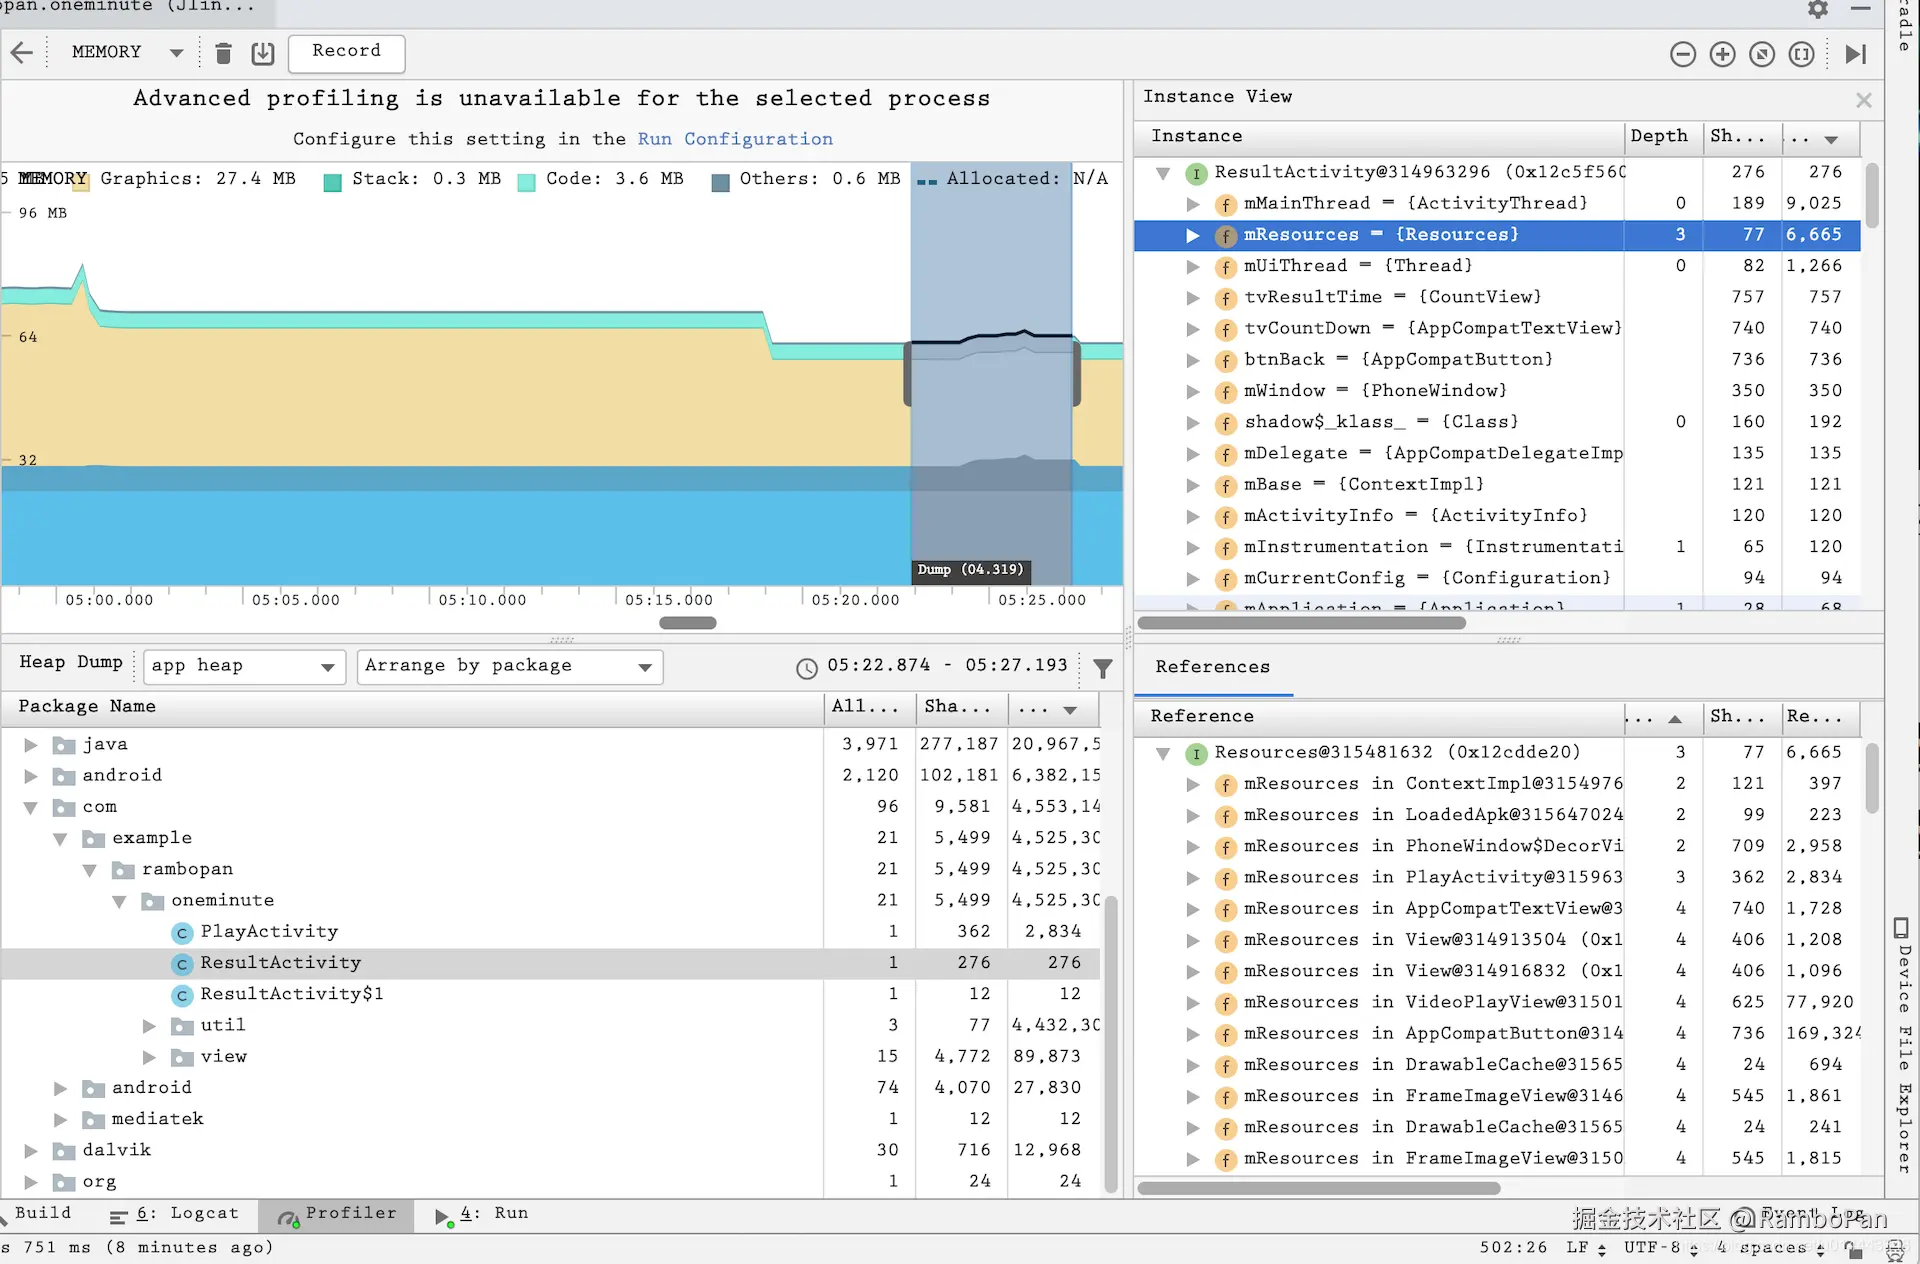Expand the mMainThread field node
This screenshot has width=1920, height=1264.
[x=1192, y=204]
